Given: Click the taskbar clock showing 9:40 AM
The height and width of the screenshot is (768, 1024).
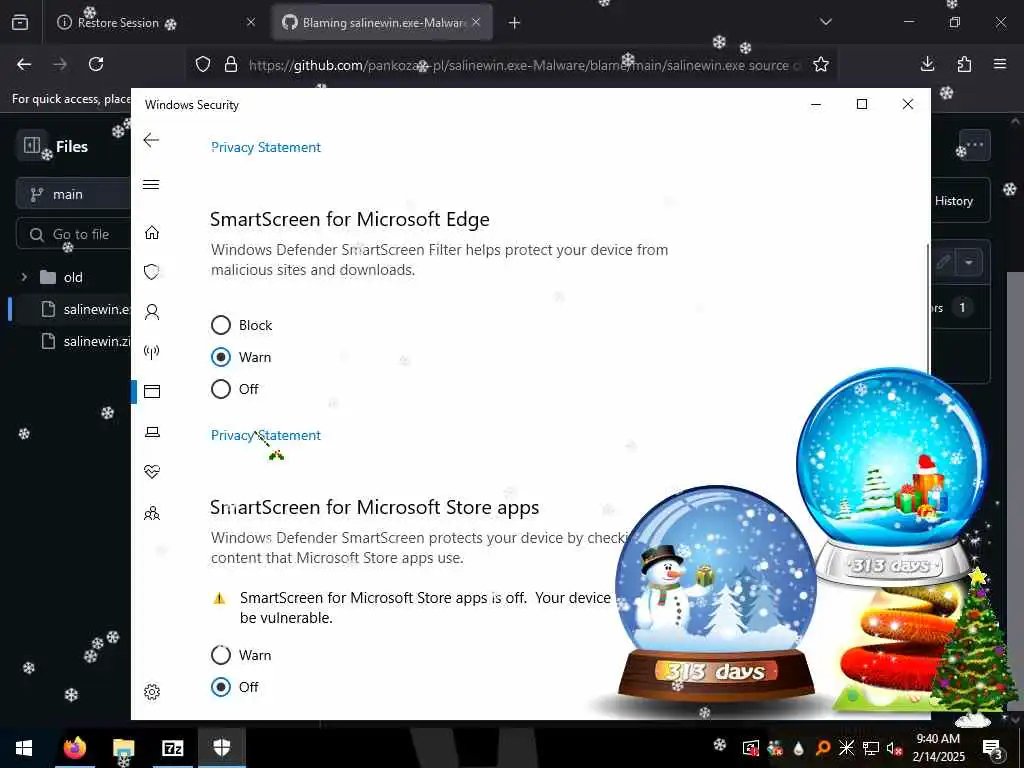Looking at the screenshot, I should (938, 748).
